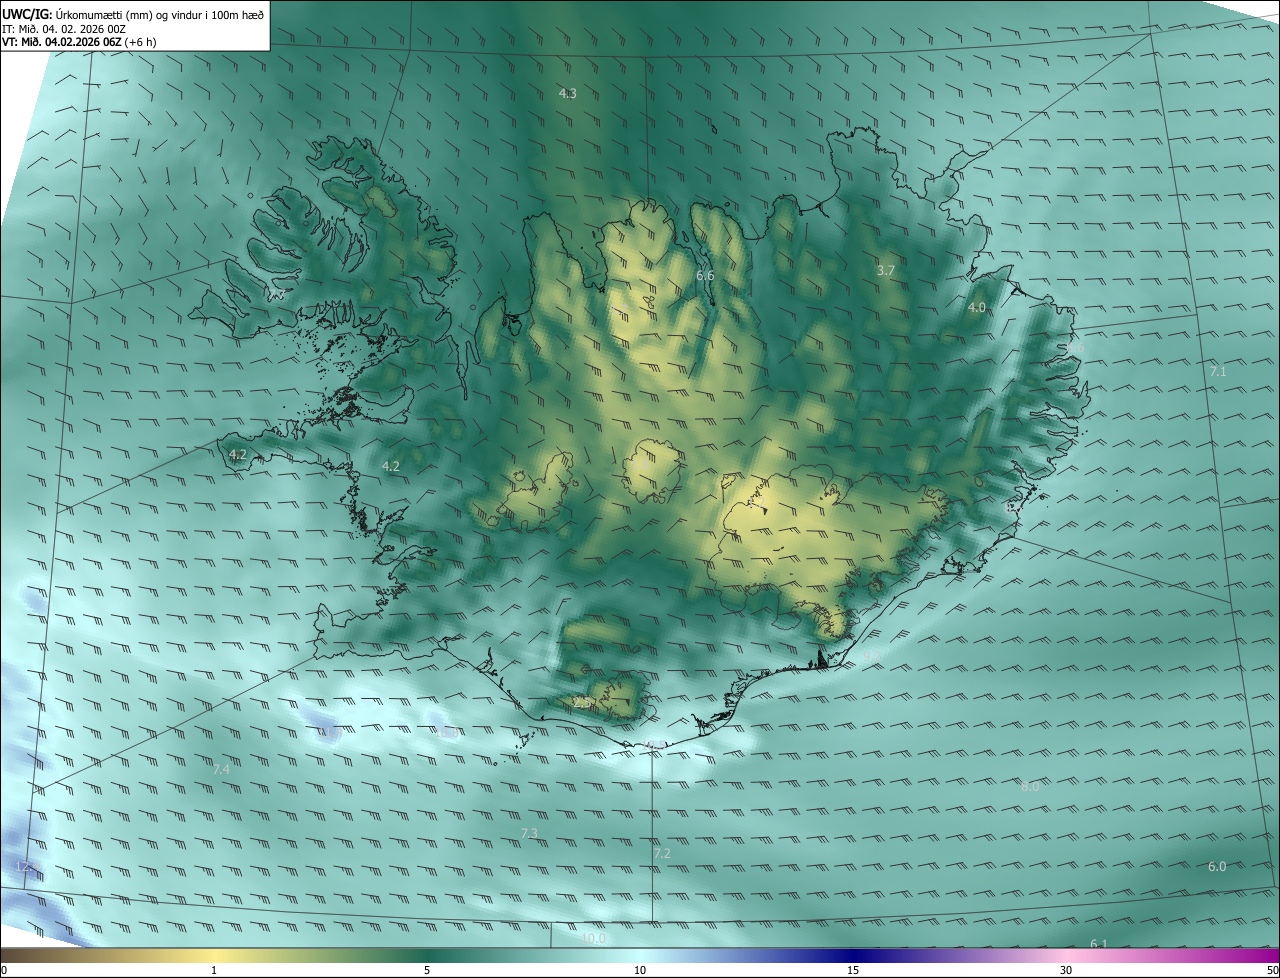Click the 7.3 value label south of Iceland
This screenshot has height=978, width=1280.
click(x=529, y=833)
